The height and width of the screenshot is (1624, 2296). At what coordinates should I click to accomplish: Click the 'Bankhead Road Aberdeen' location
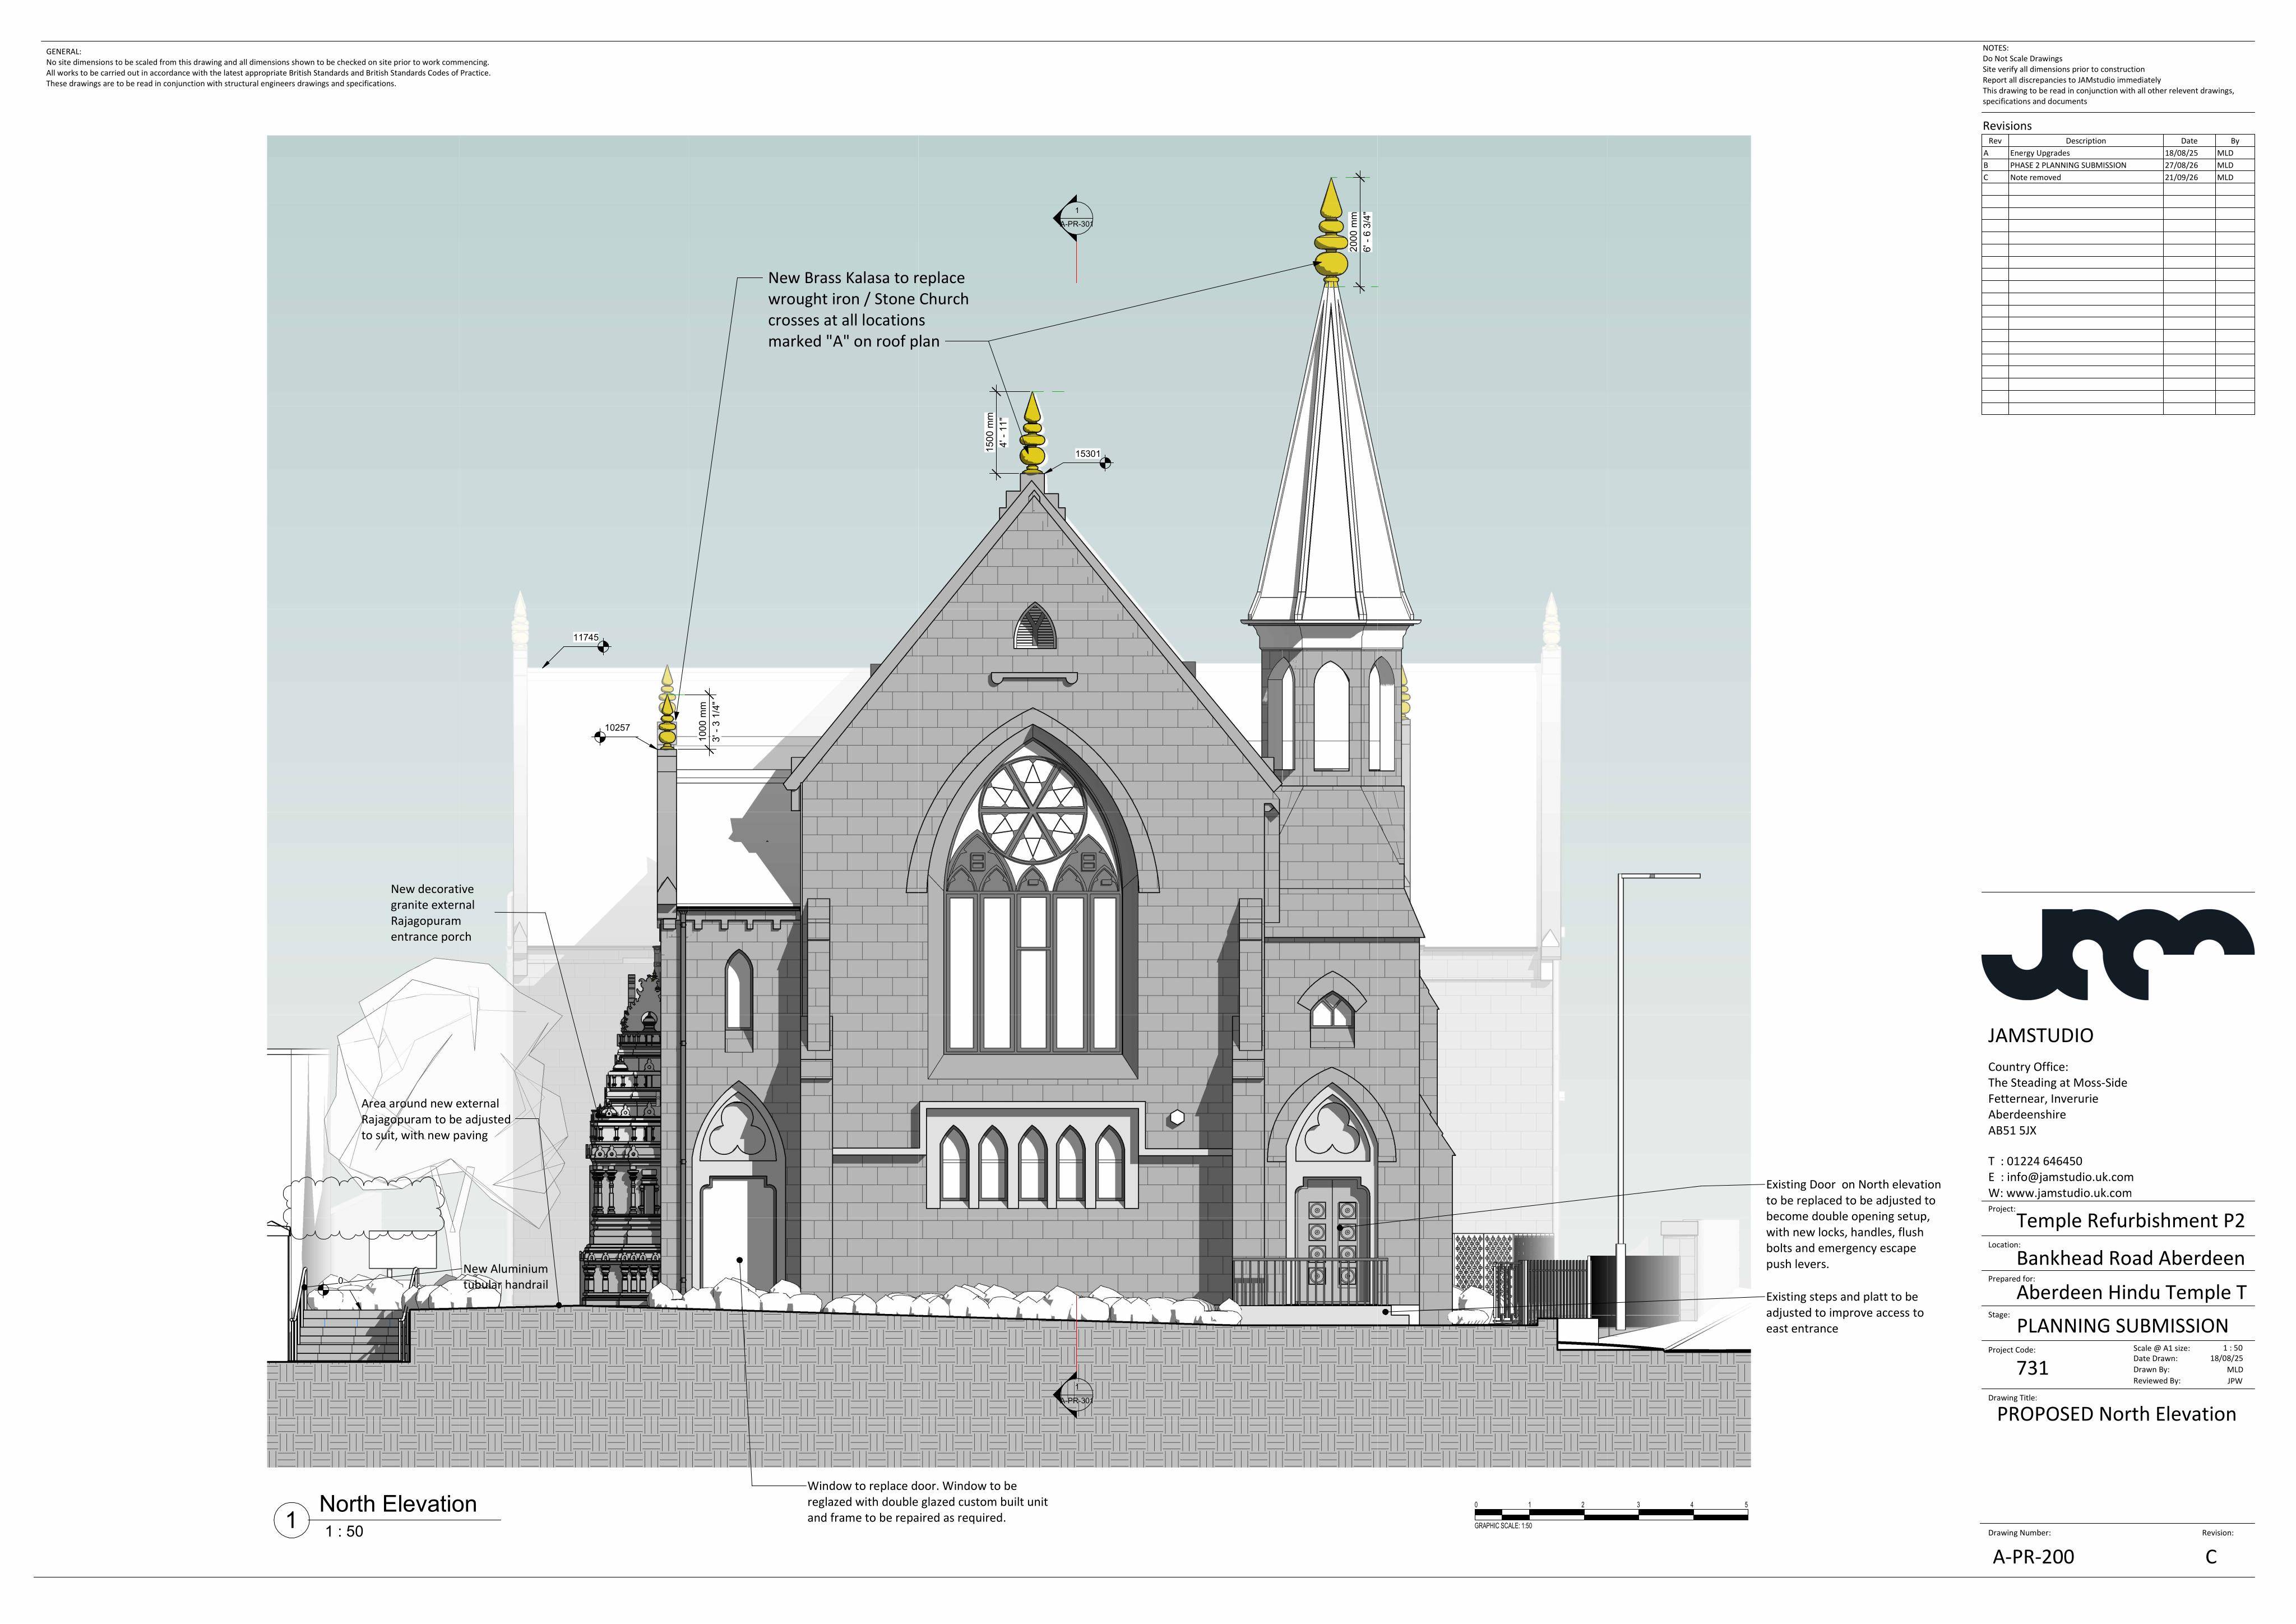[2131, 1258]
